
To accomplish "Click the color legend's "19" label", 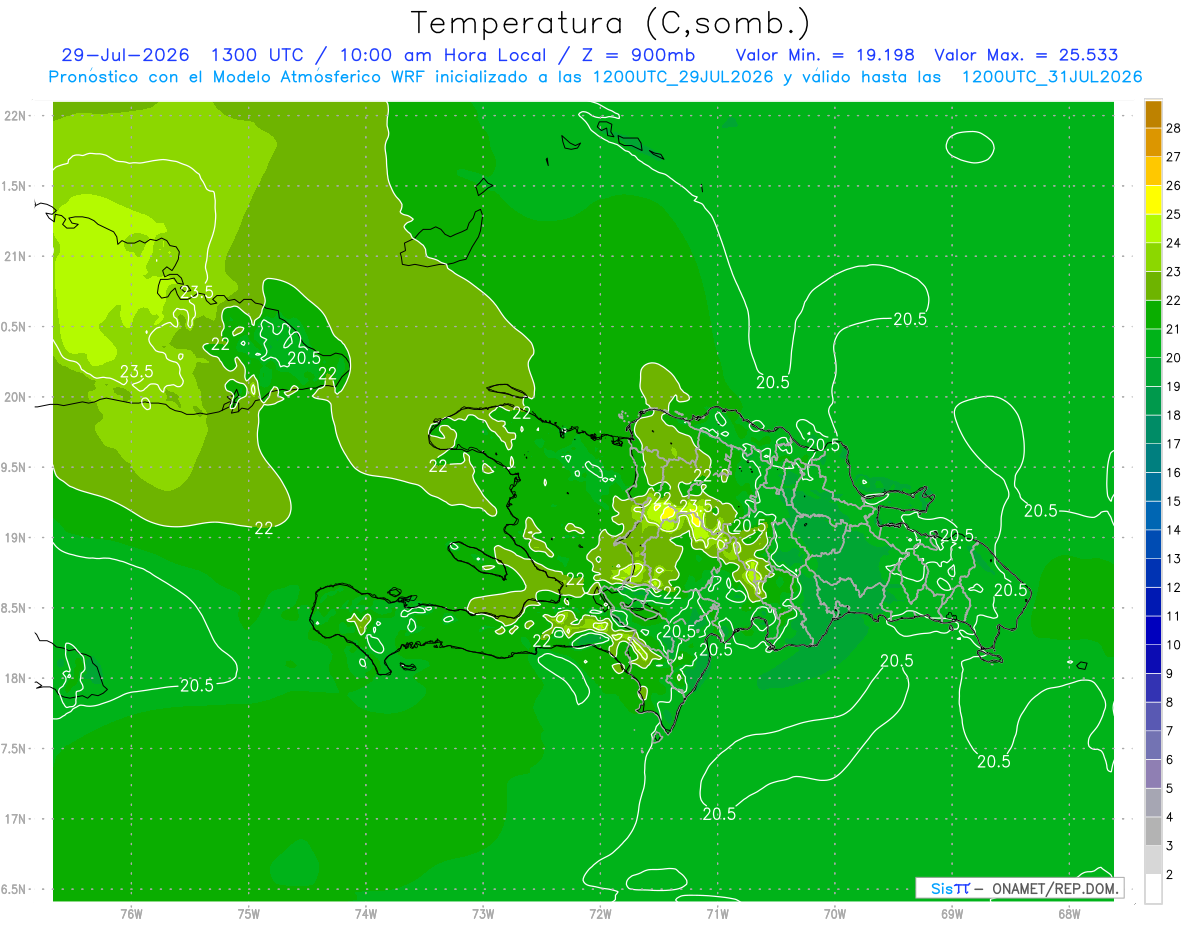I will click(x=1173, y=387).
